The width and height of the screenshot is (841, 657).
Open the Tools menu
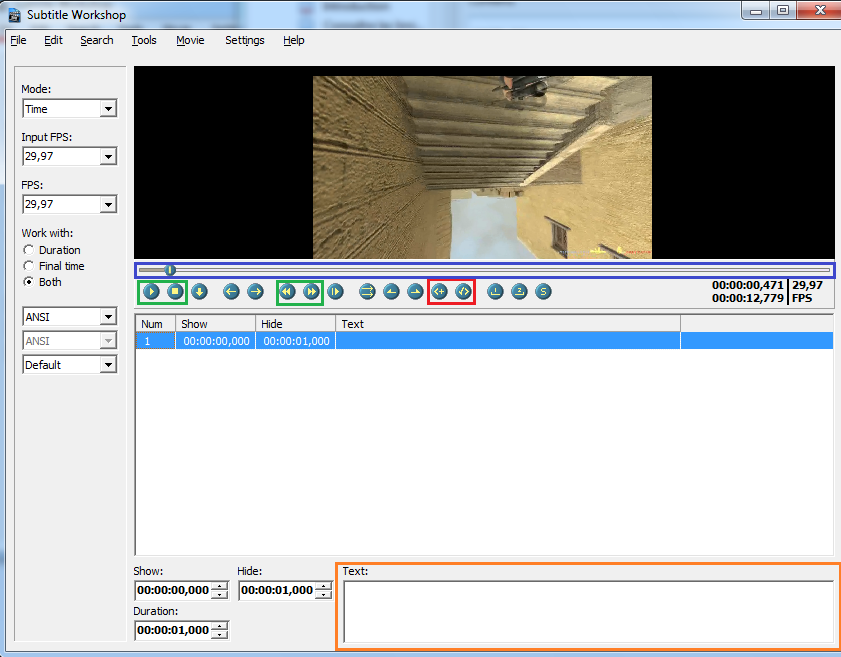pos(144,40)
